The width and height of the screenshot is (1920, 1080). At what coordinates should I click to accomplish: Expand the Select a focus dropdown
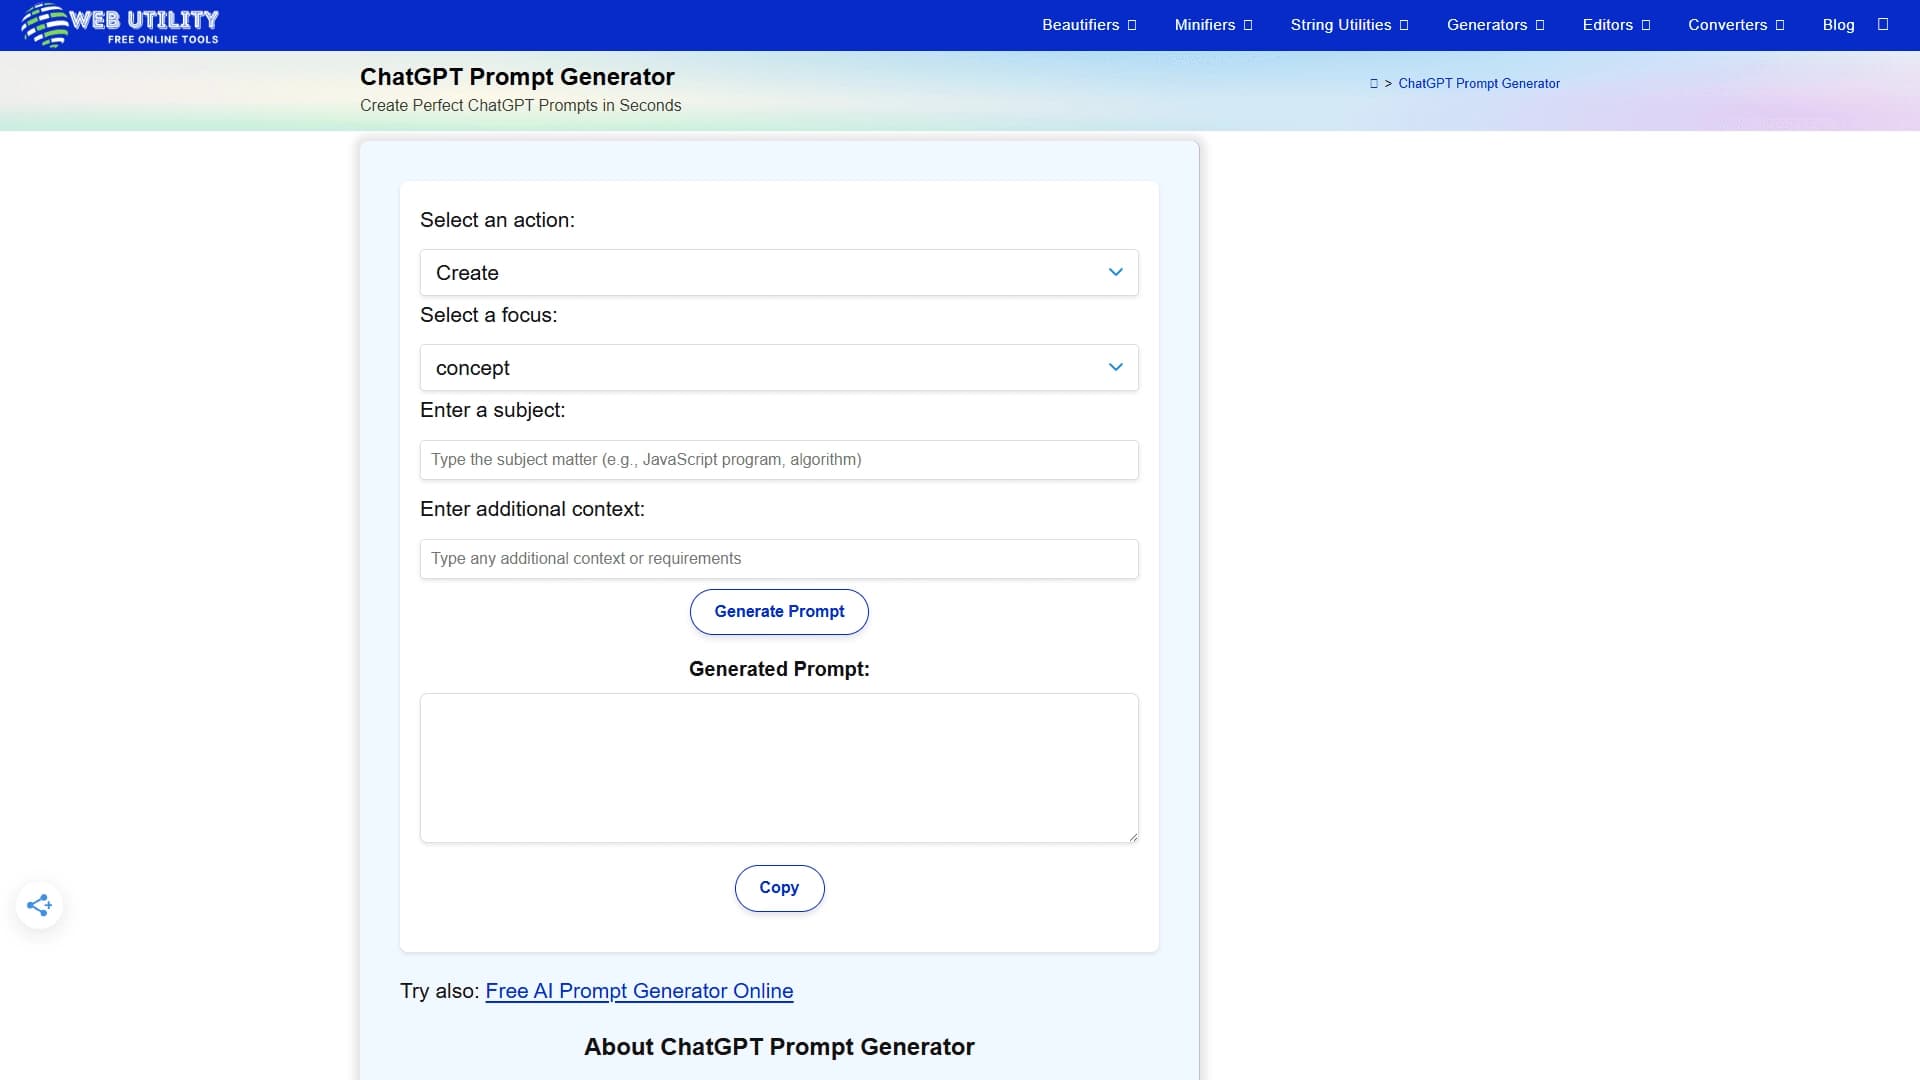[x=779, y=368]
